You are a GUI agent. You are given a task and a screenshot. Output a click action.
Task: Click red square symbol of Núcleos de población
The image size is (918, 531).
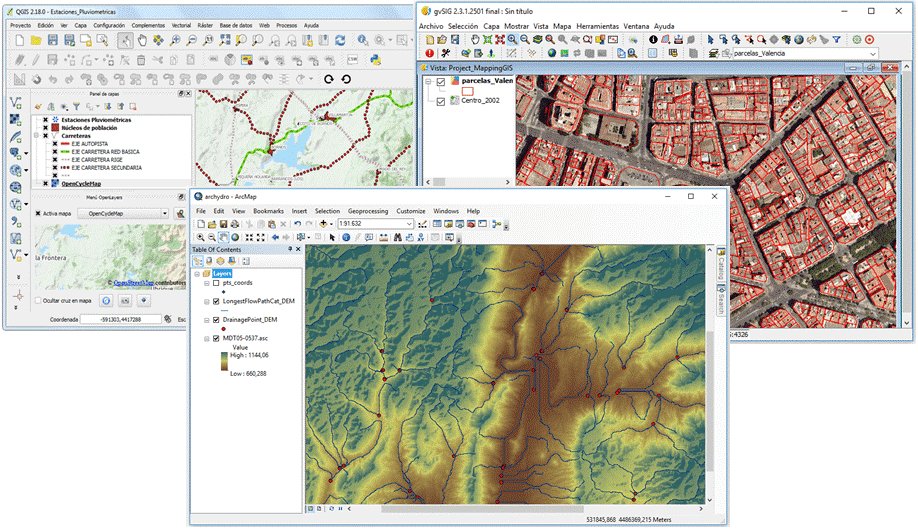55,128
